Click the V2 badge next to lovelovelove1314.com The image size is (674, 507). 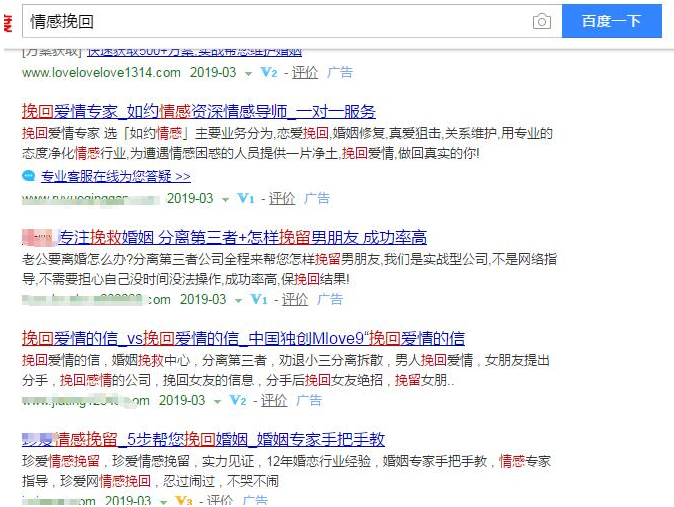click(269, 72)
